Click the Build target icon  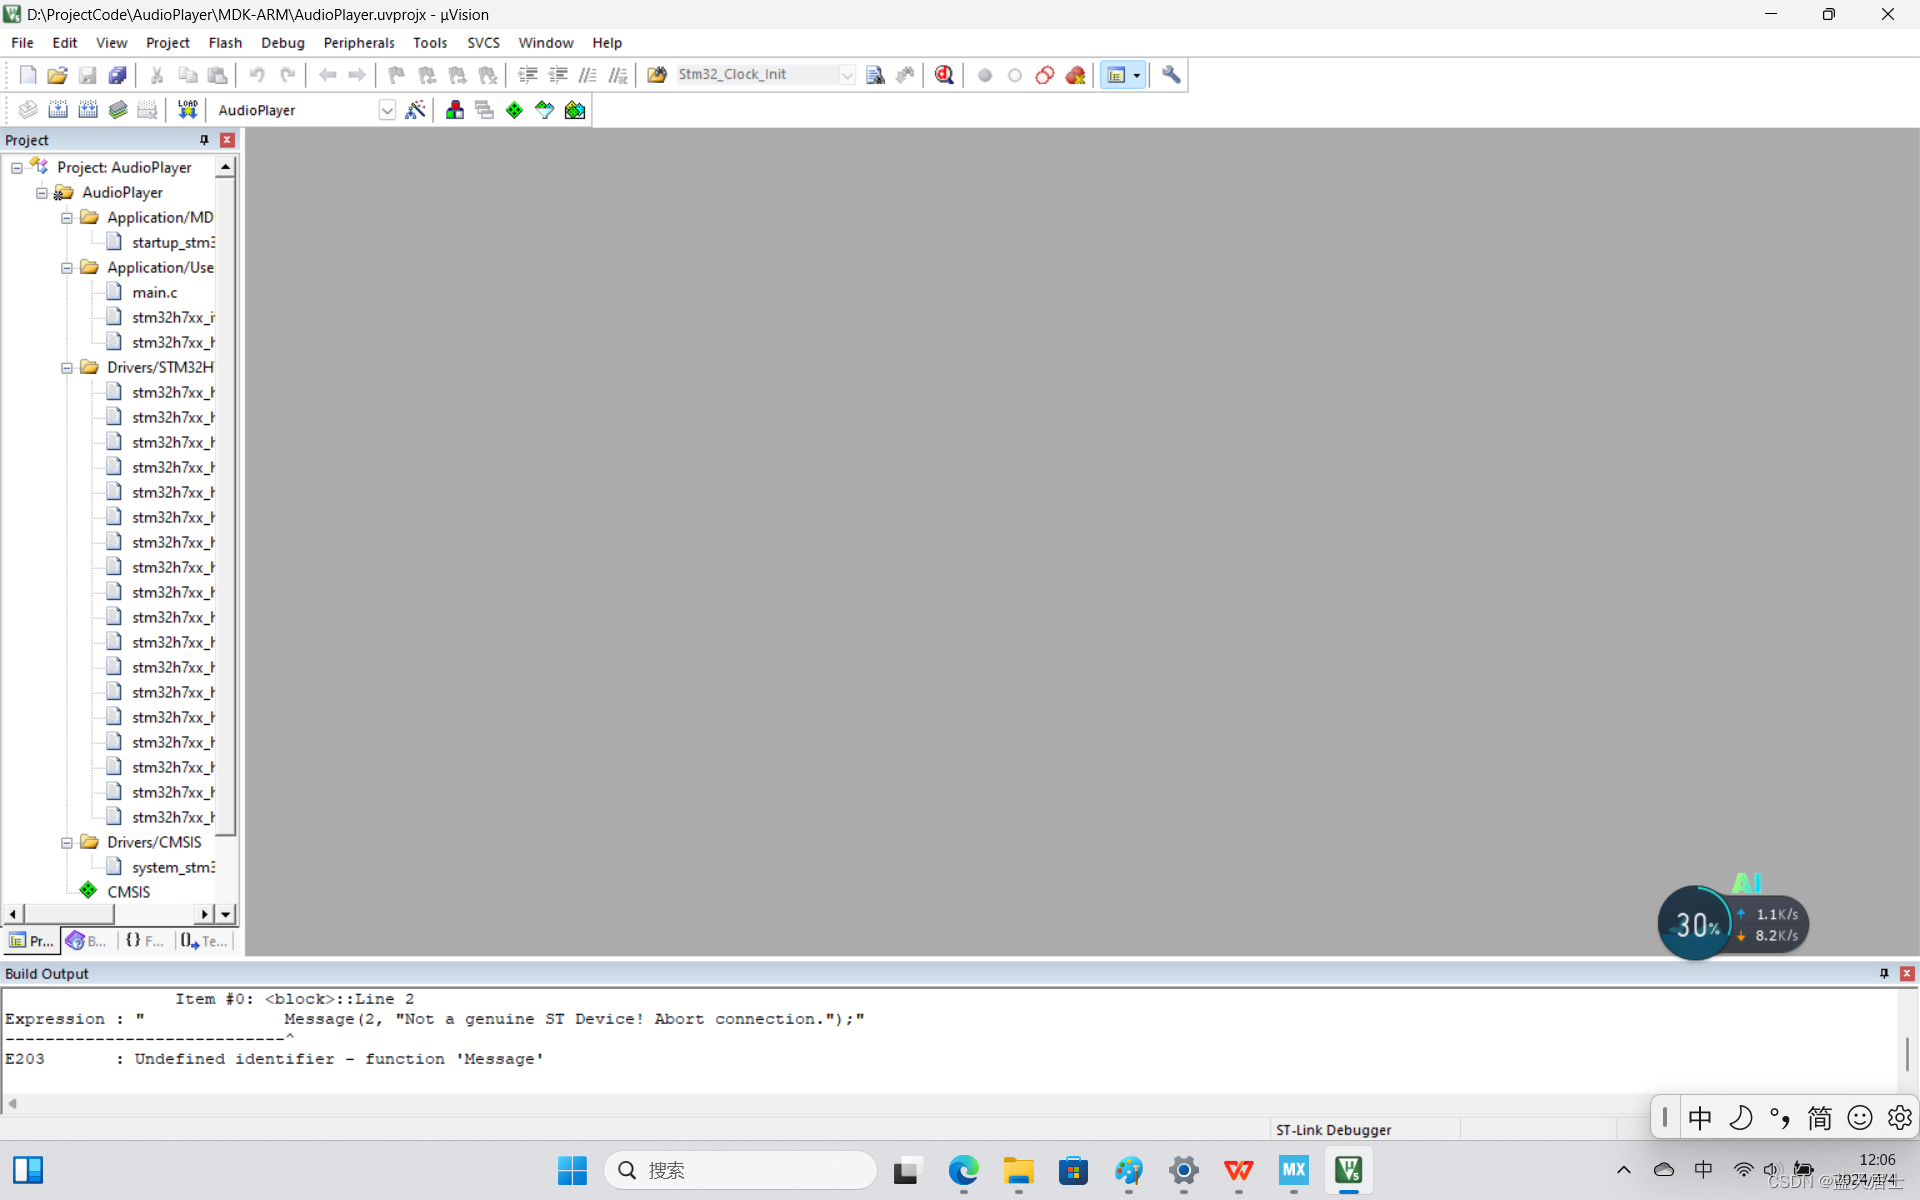tap(58, 110)
